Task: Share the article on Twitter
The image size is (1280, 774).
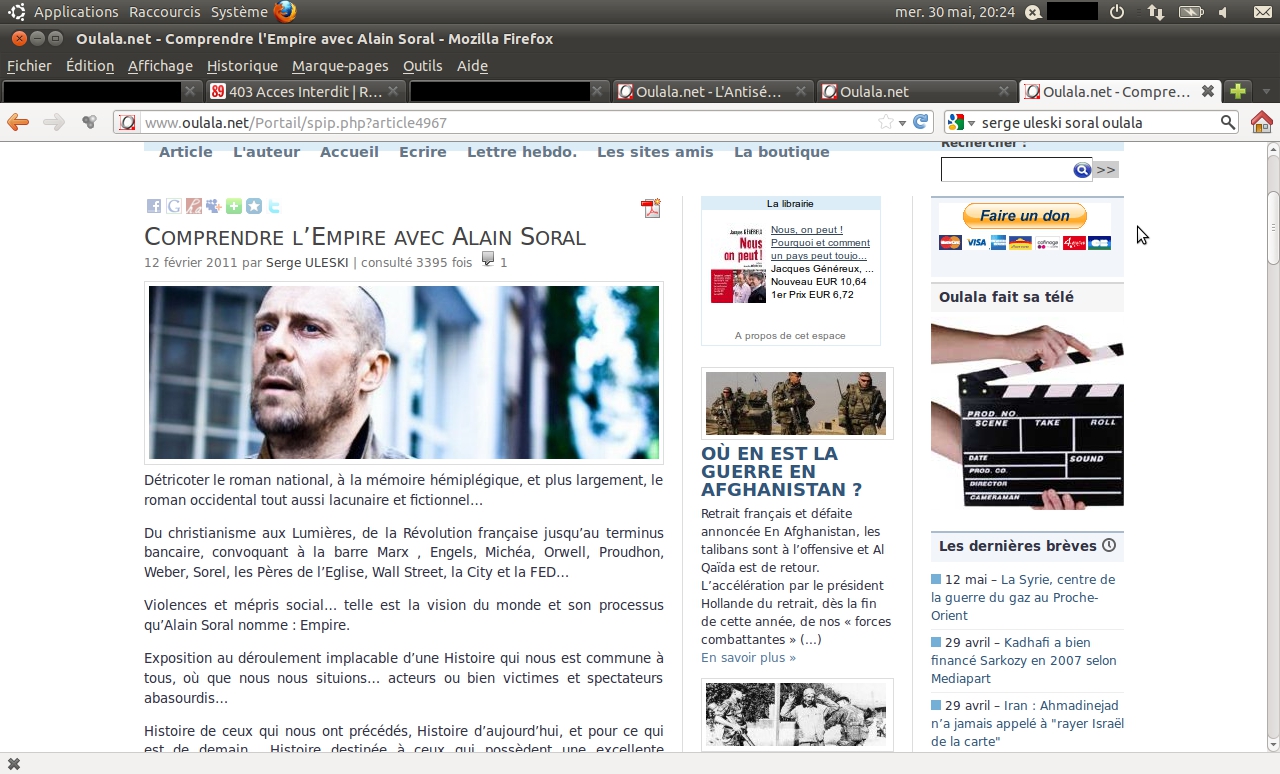Action: tap(274, 206)
